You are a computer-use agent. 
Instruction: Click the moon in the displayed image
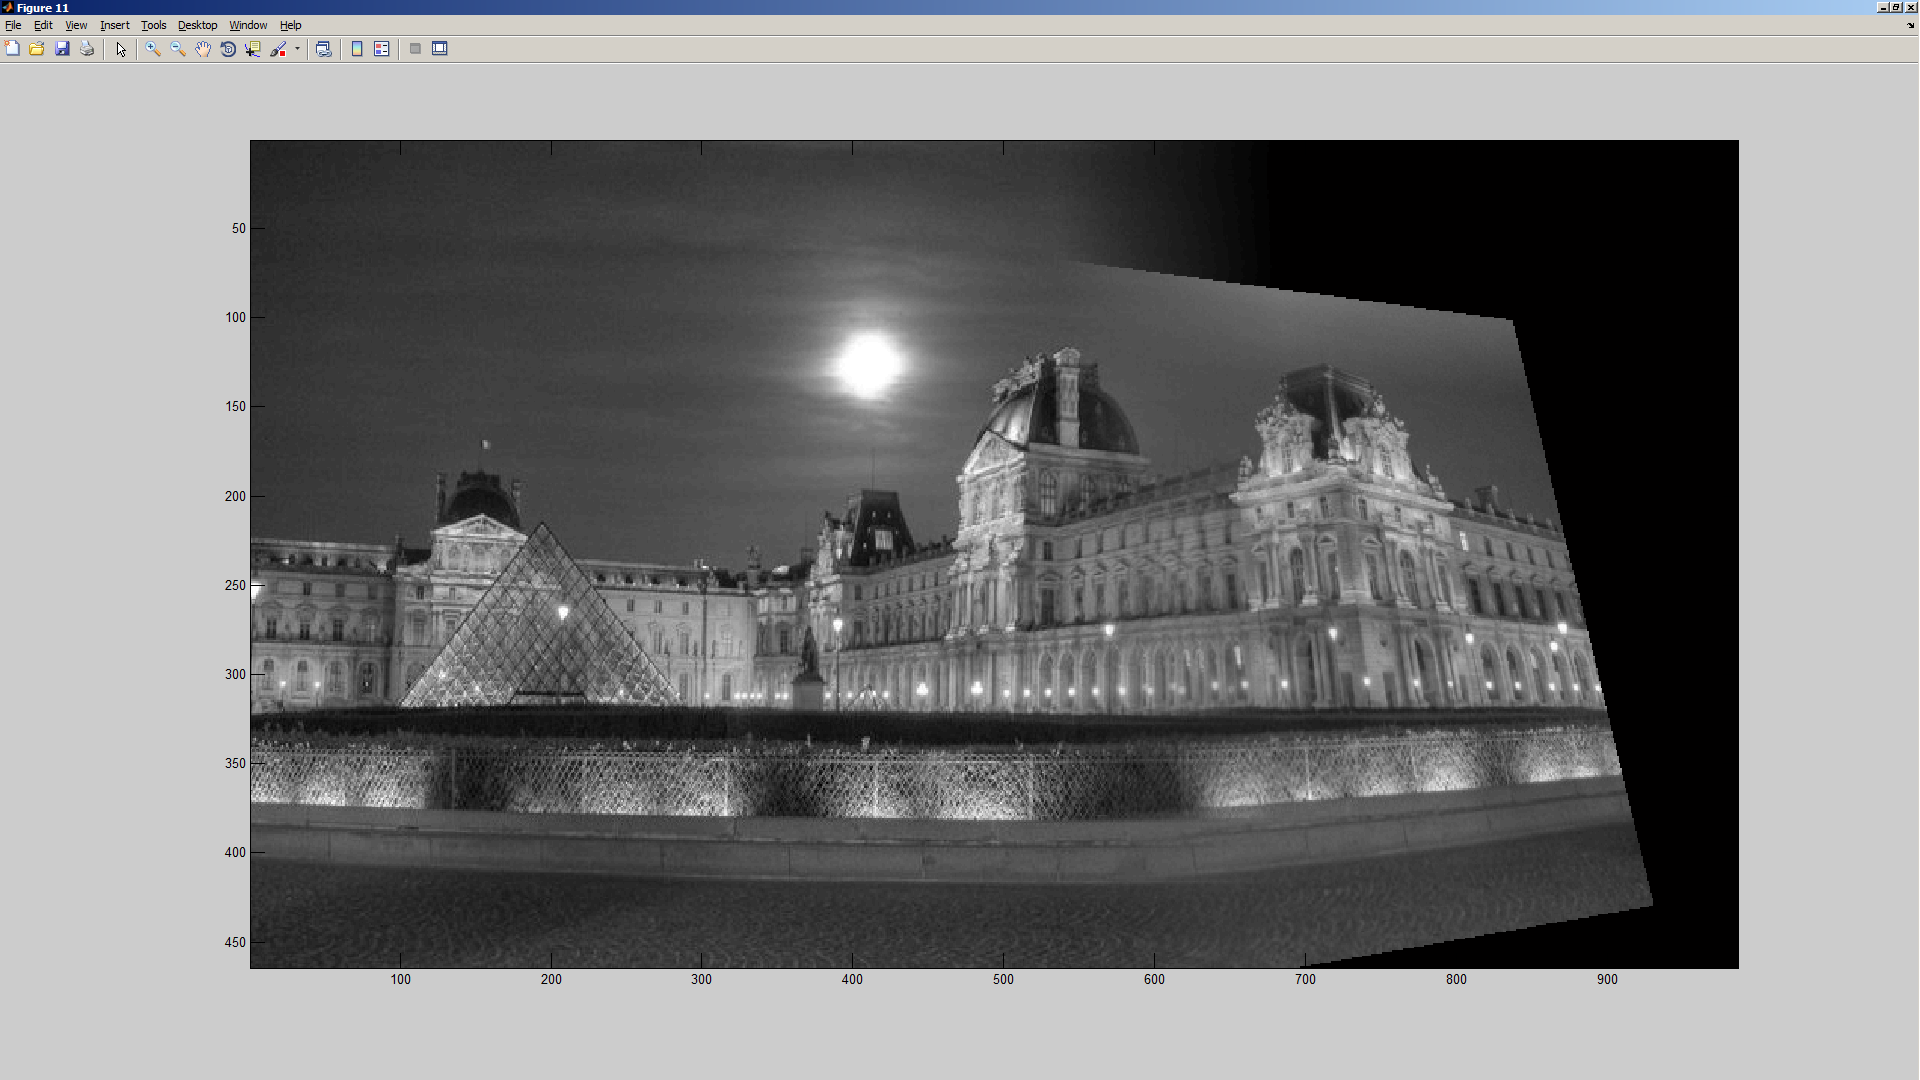click(868, 364)
